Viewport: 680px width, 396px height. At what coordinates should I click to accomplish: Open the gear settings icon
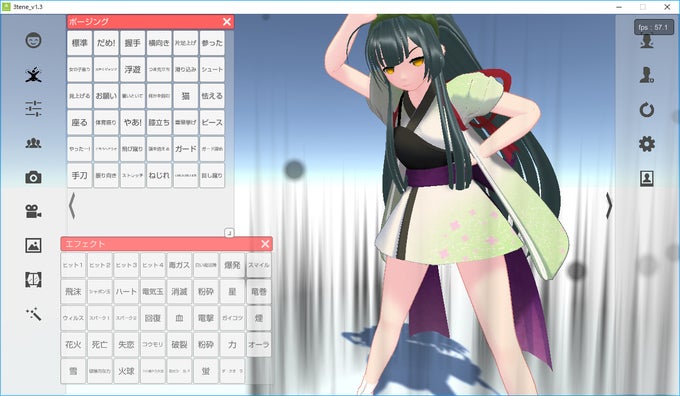[x=647, y=144]
